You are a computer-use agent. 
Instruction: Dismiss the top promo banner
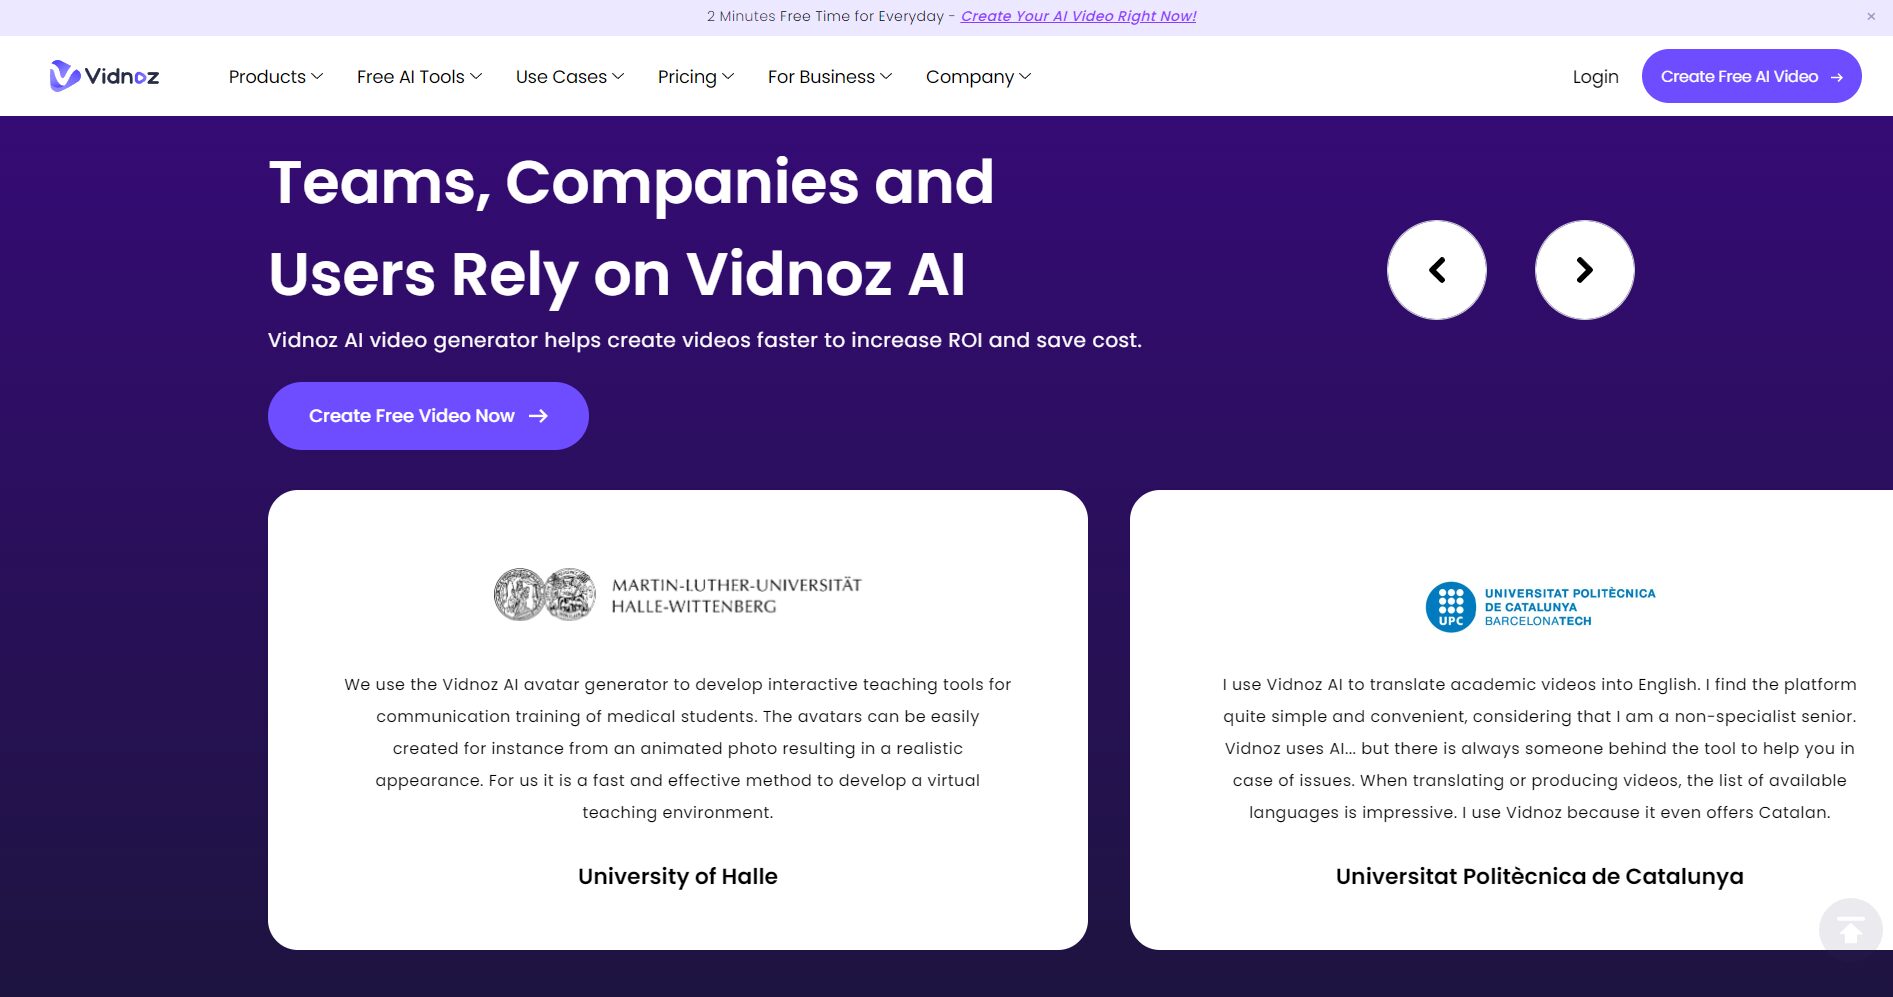[1871, 16]
